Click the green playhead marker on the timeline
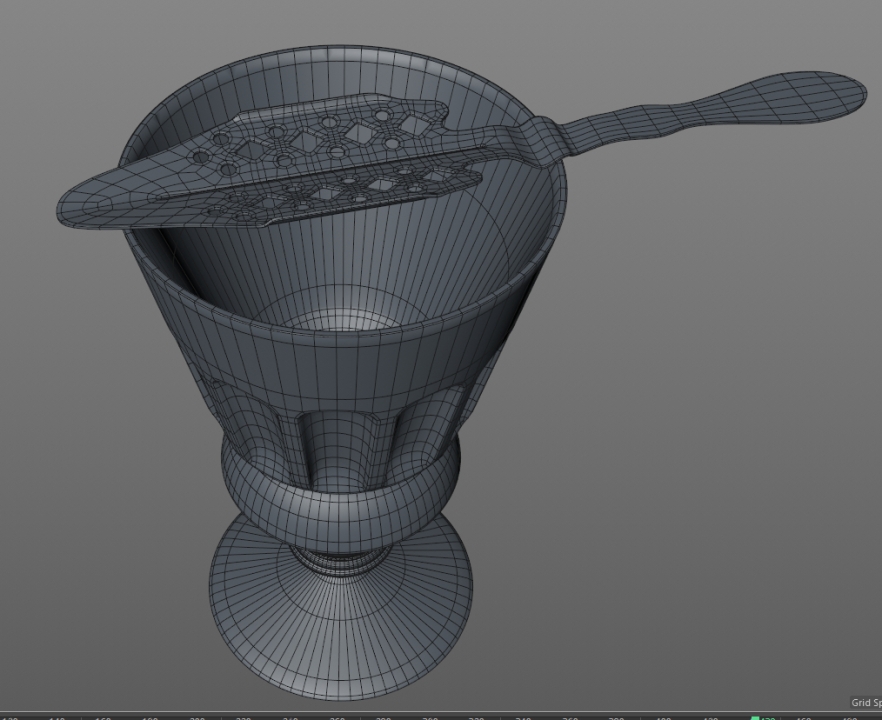 (x=756, y=716)
